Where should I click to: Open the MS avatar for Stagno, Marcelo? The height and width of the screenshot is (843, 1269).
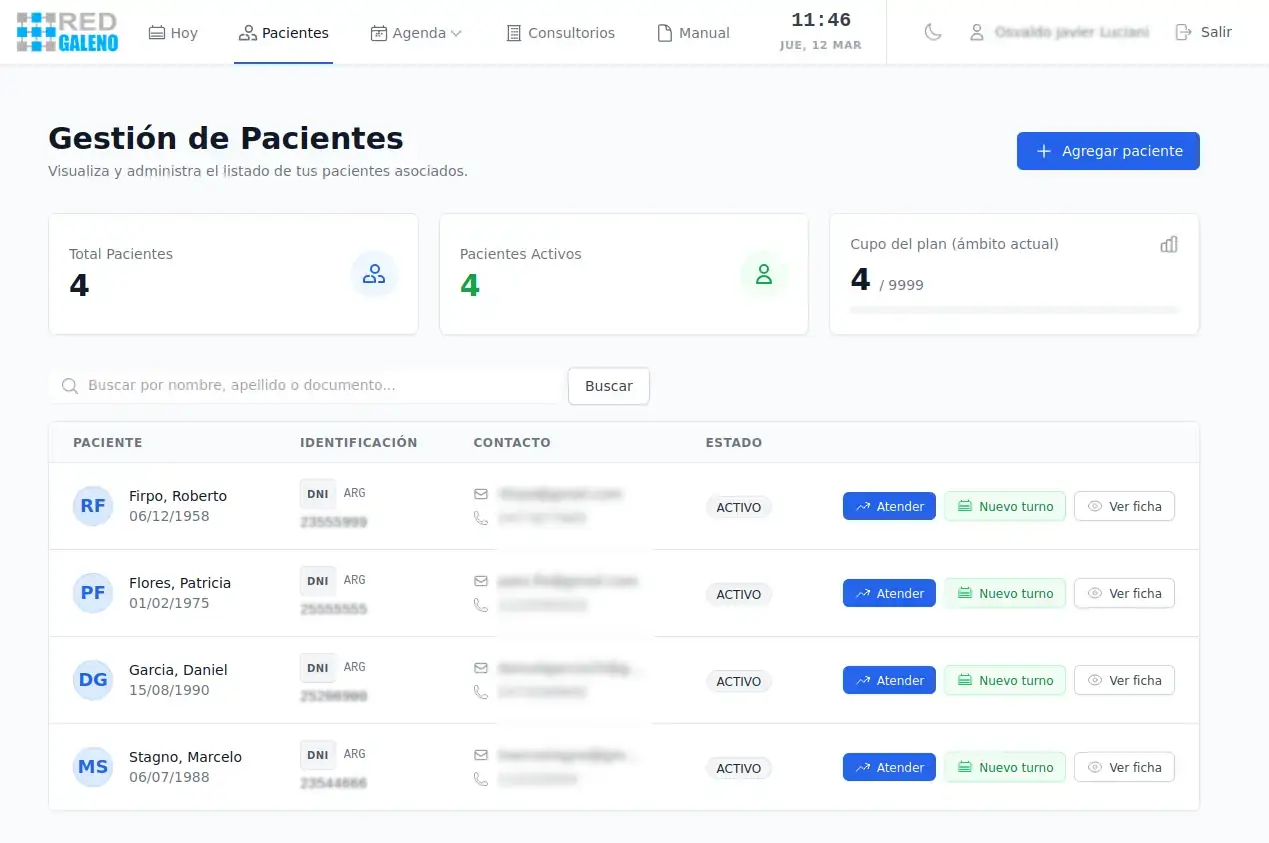(92, 767)
